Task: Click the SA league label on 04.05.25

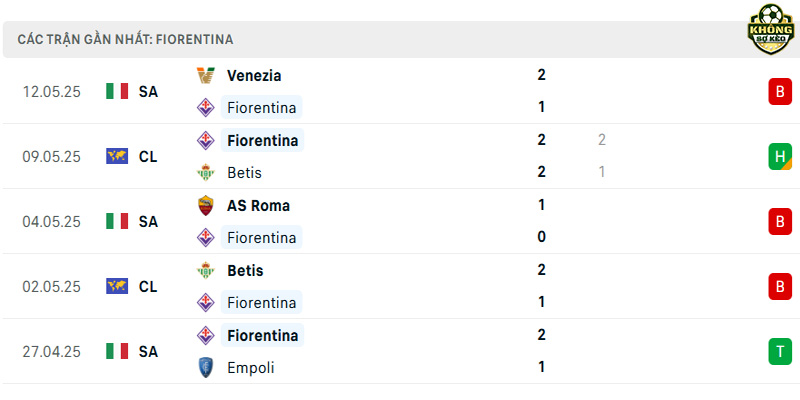Action: (148, 221)
